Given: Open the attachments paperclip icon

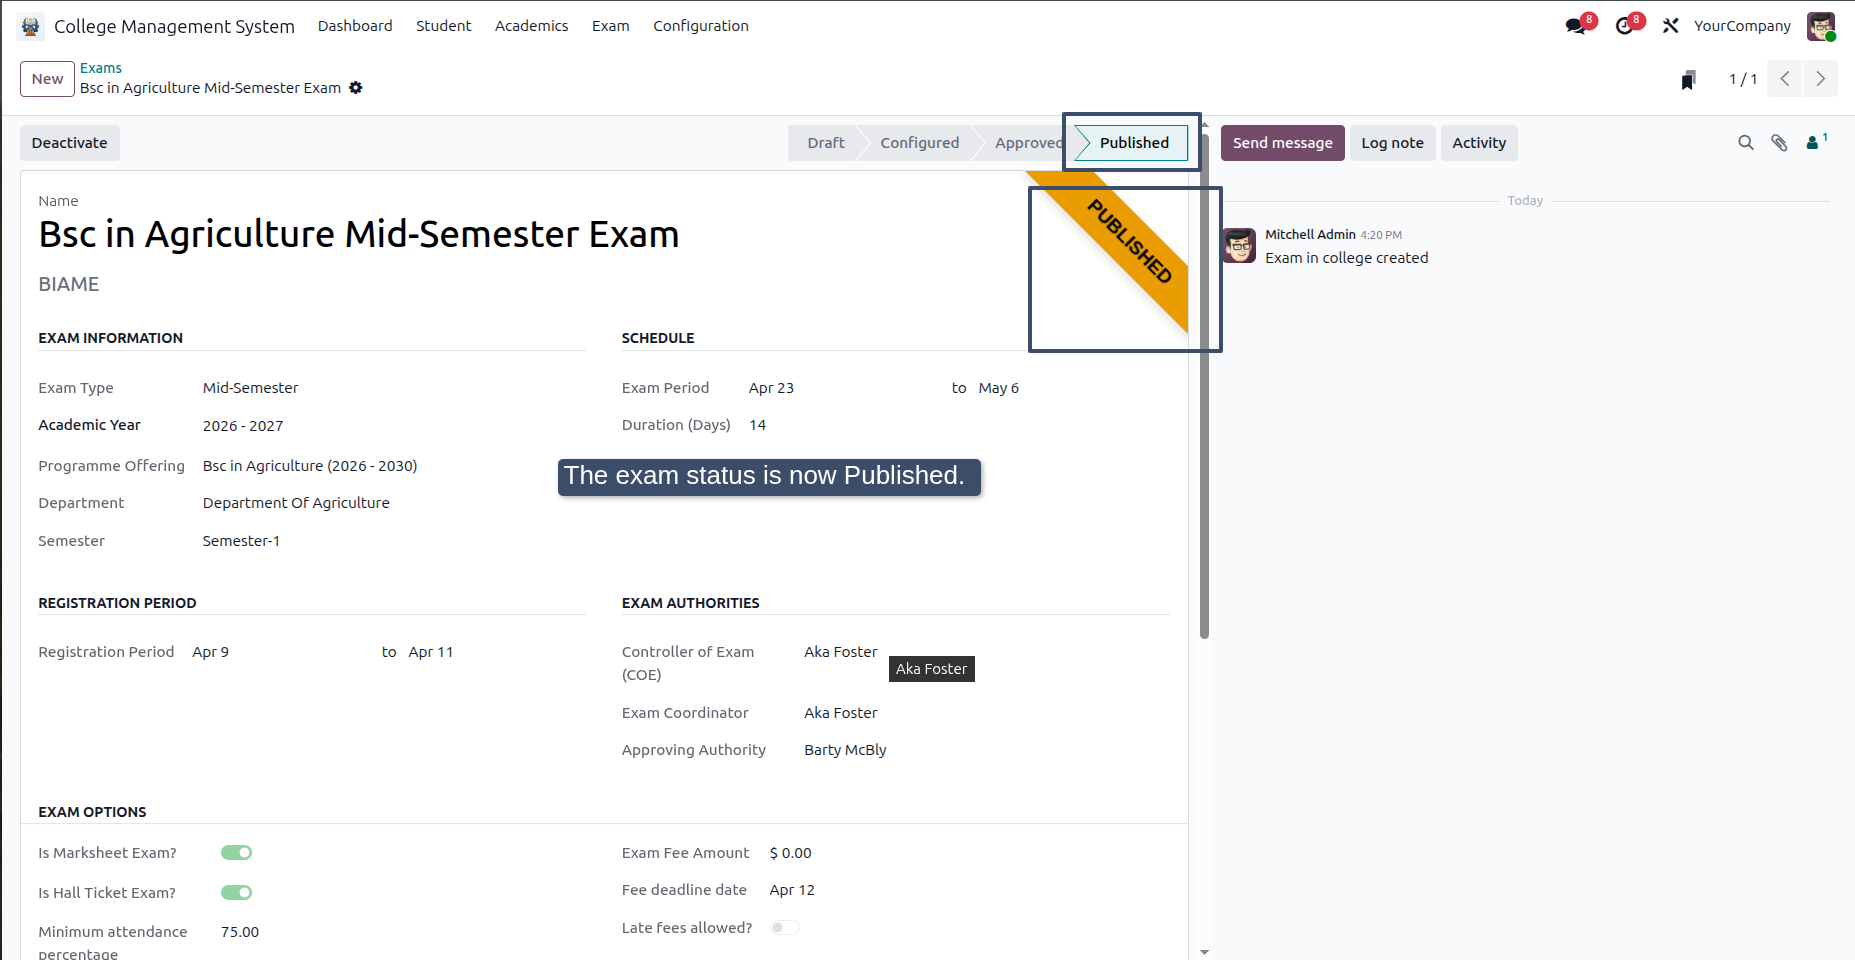Looking at the screenshot, I should click(x=1779, y=143).
